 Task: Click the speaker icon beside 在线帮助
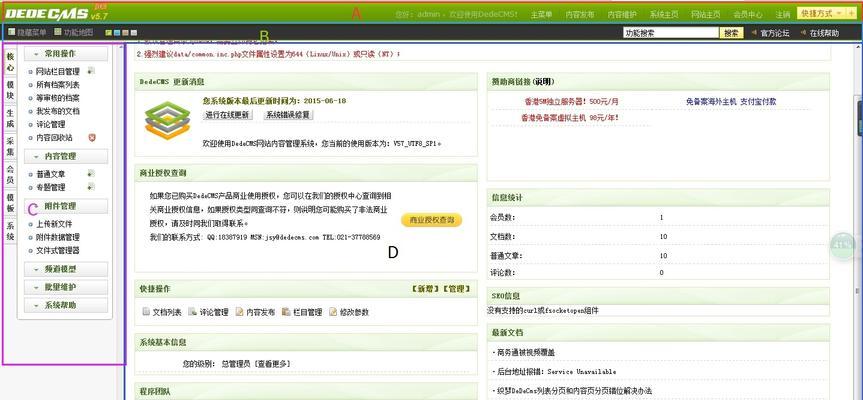[x=804, y=33]
